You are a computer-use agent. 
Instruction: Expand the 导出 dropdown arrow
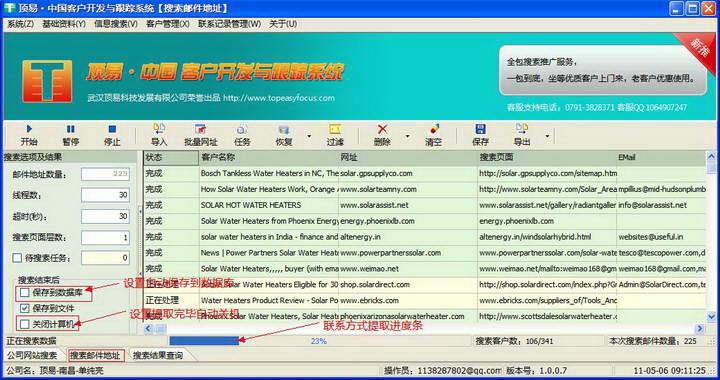547,136
